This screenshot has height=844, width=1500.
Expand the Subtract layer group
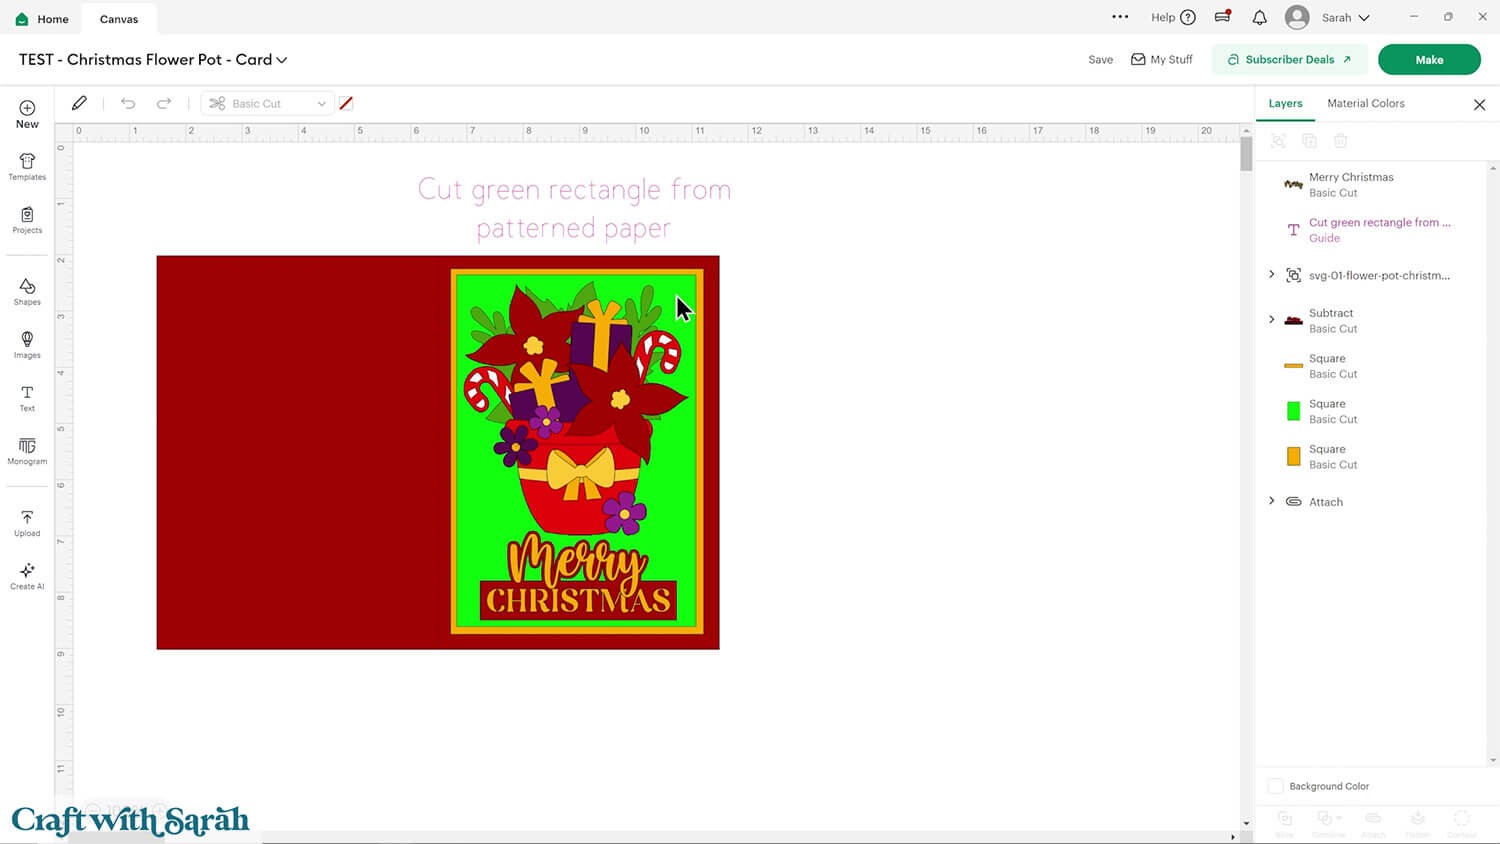pos(1272,320)
